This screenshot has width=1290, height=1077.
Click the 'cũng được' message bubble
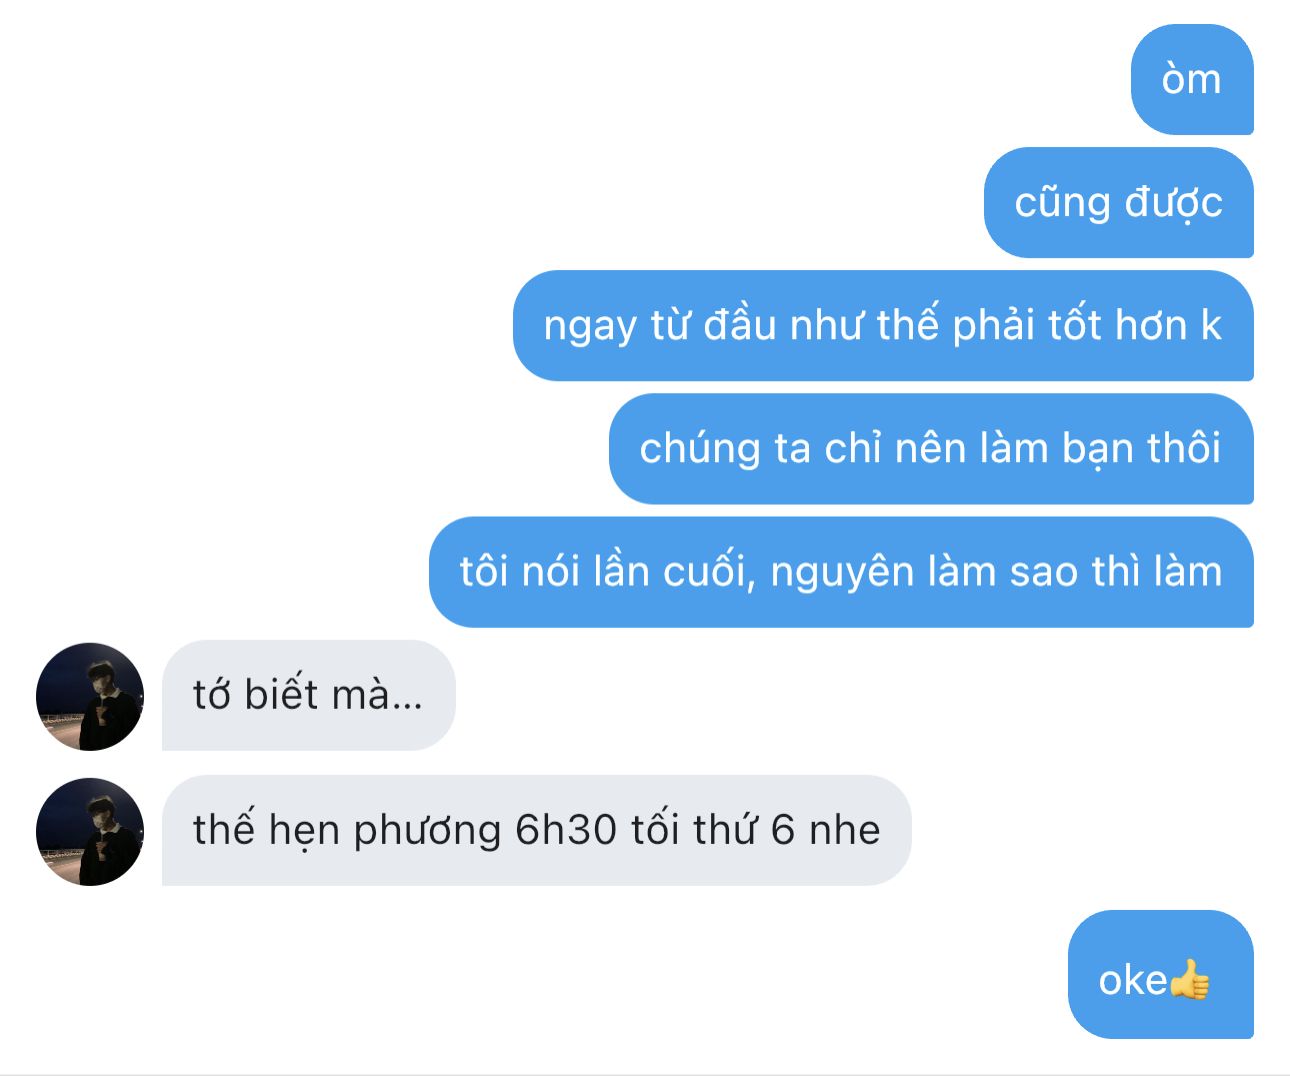pos(1119,202)
